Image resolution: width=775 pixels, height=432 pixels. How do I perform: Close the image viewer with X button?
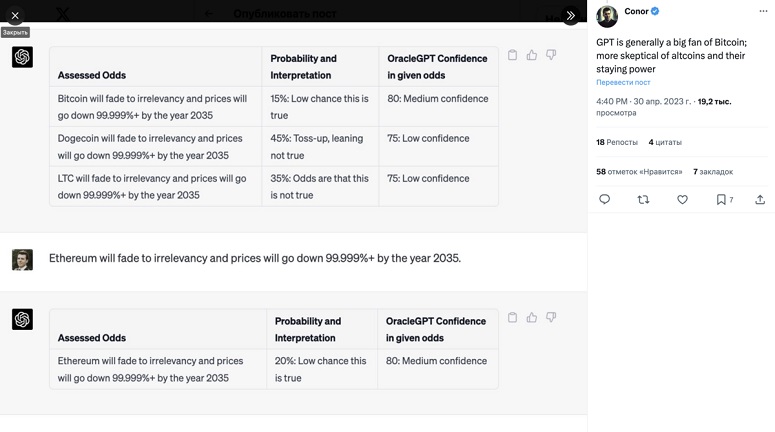15,15
